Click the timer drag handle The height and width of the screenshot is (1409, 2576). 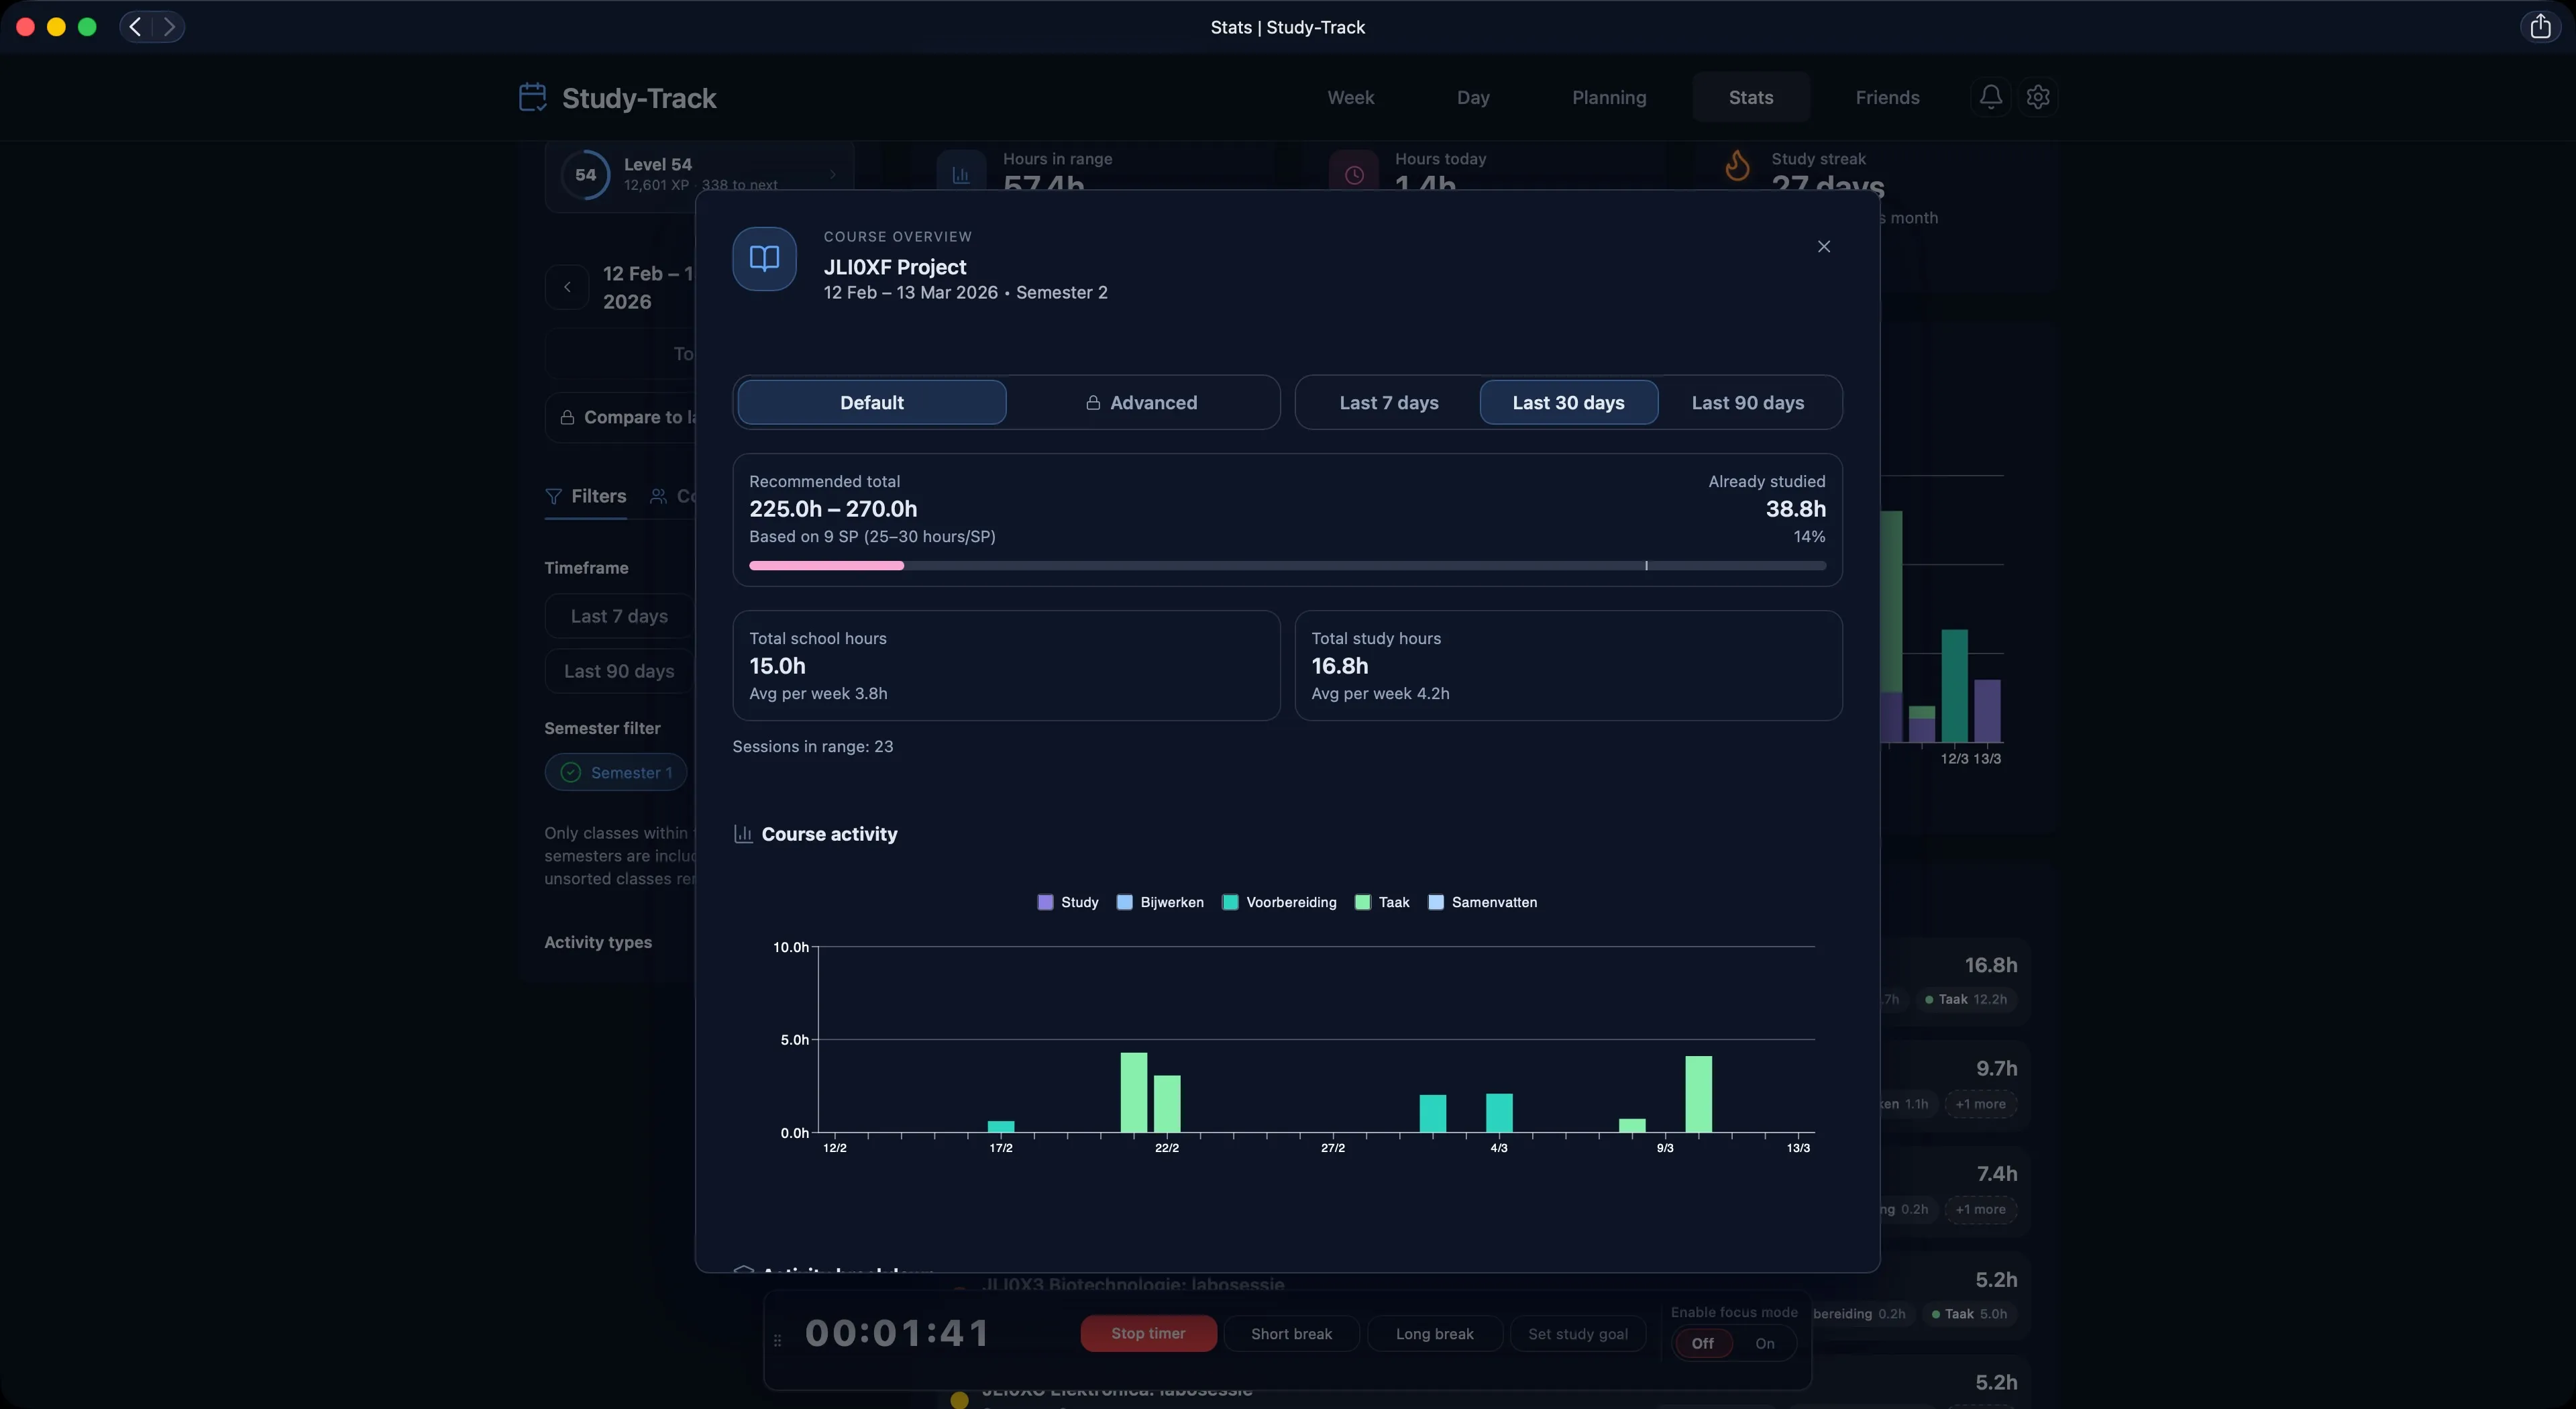tap(777, 1340)
